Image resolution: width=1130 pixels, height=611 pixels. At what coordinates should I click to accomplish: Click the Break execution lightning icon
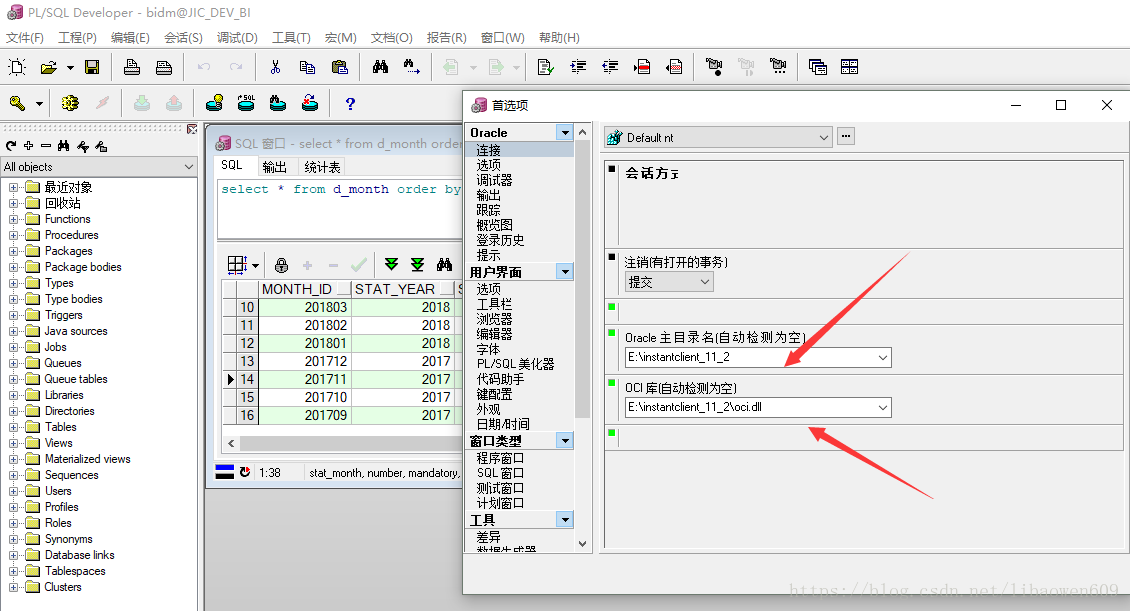tap(102, 103)
